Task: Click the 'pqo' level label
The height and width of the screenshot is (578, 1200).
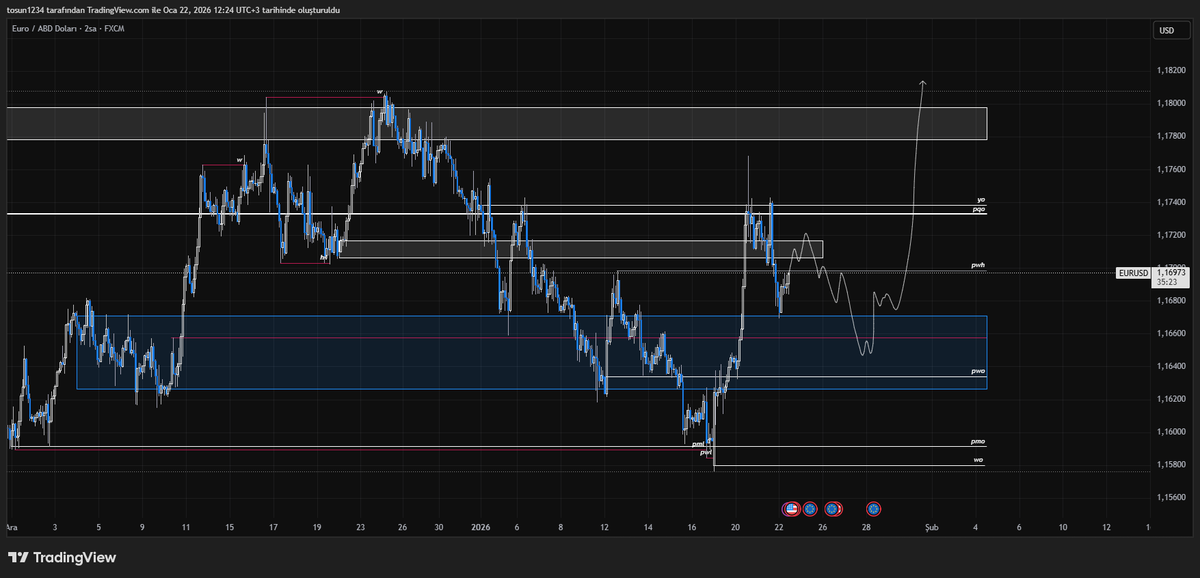Action: pos(979,209)
